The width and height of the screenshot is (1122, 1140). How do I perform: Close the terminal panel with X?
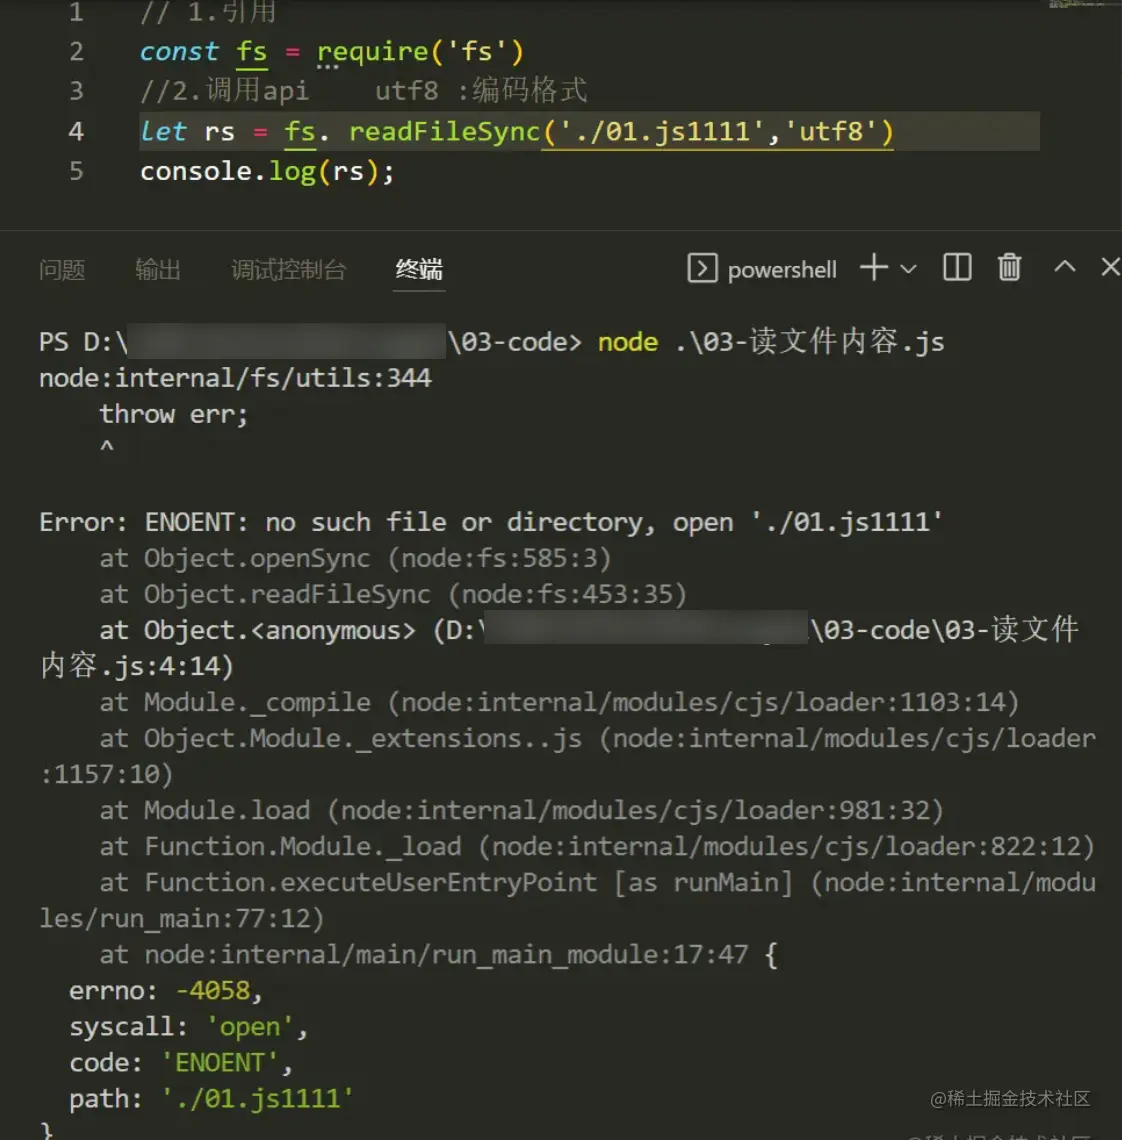1110,267
